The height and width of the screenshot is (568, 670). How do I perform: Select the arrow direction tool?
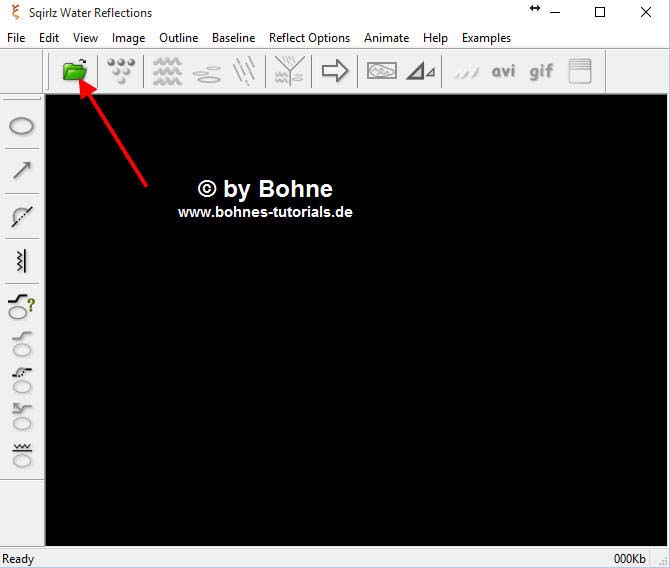coord(22,170)
